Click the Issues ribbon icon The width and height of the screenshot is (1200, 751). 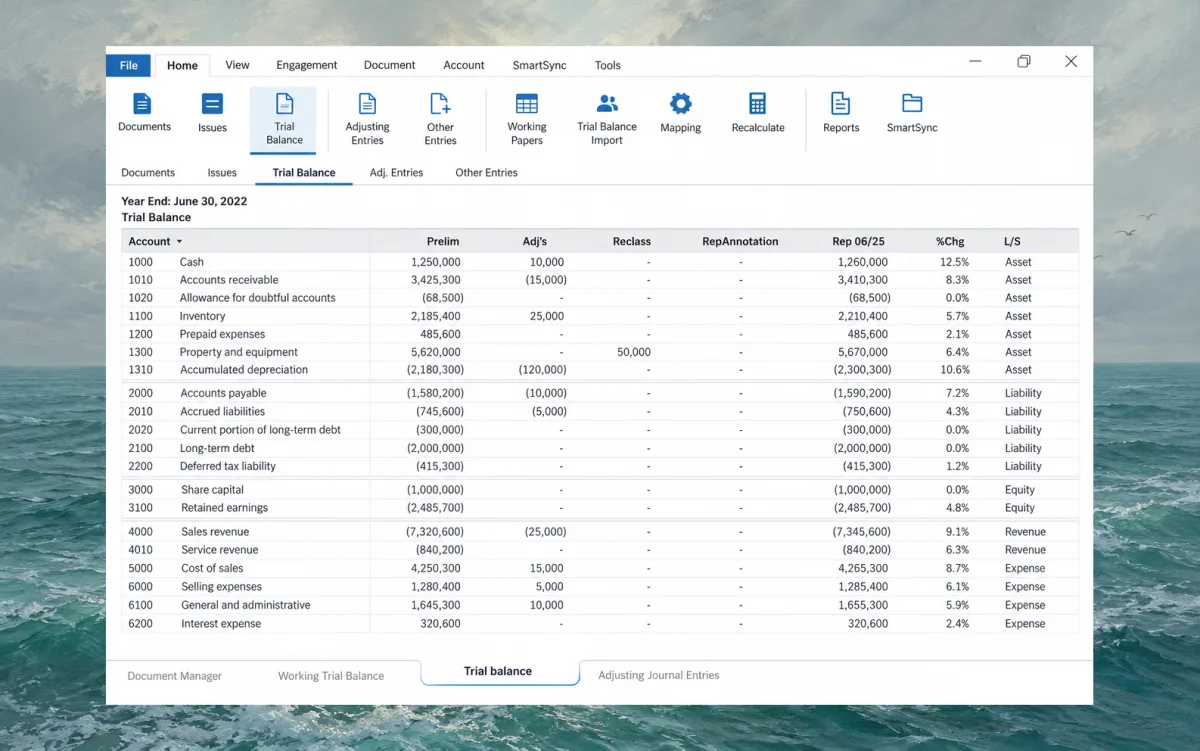(x=212, y=112)
